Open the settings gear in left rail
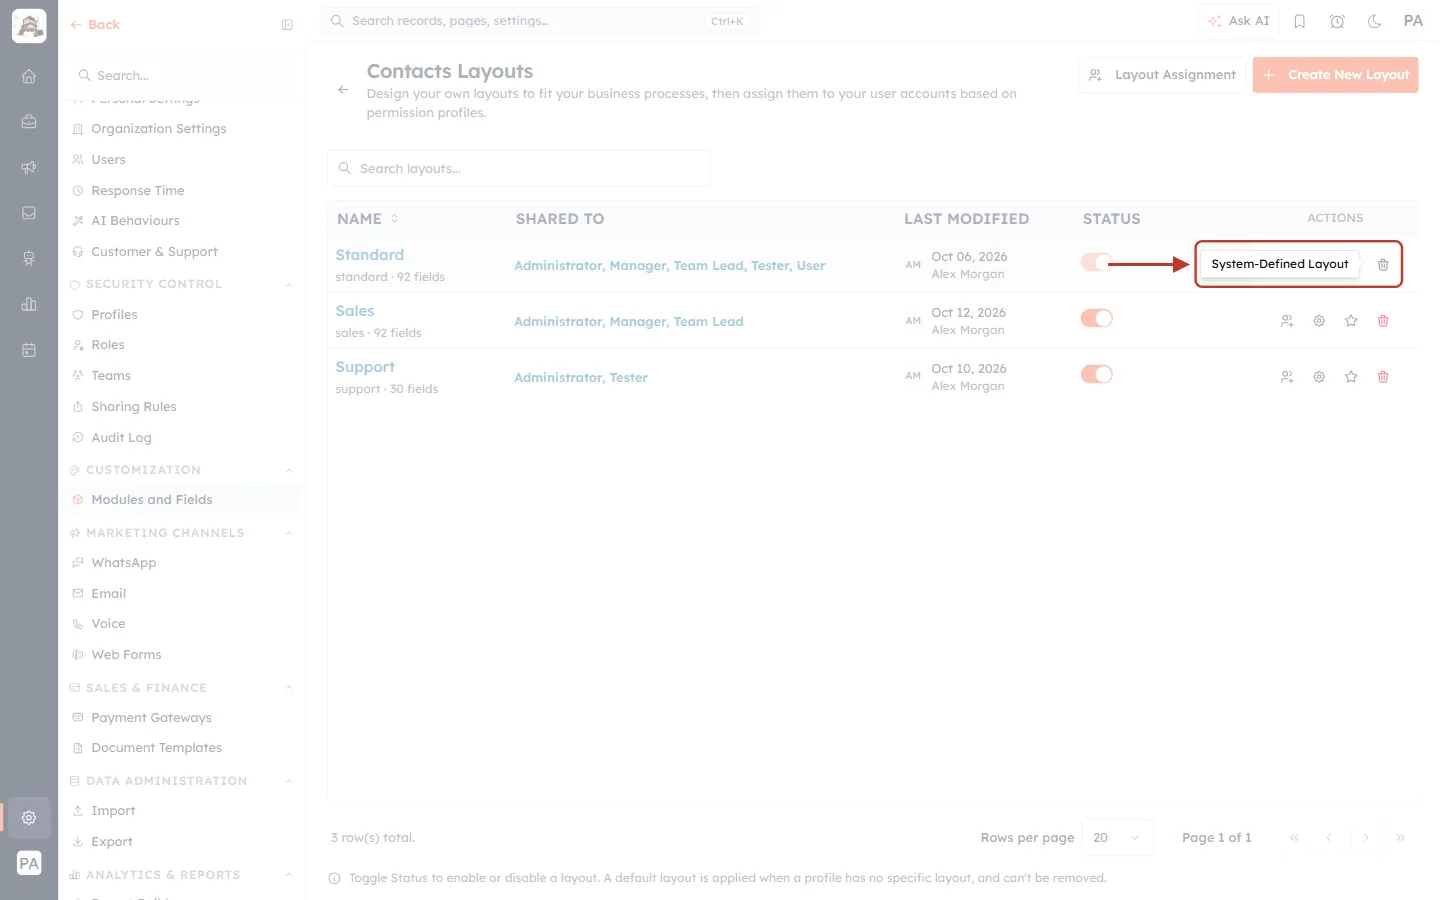 tap(29, 818)
